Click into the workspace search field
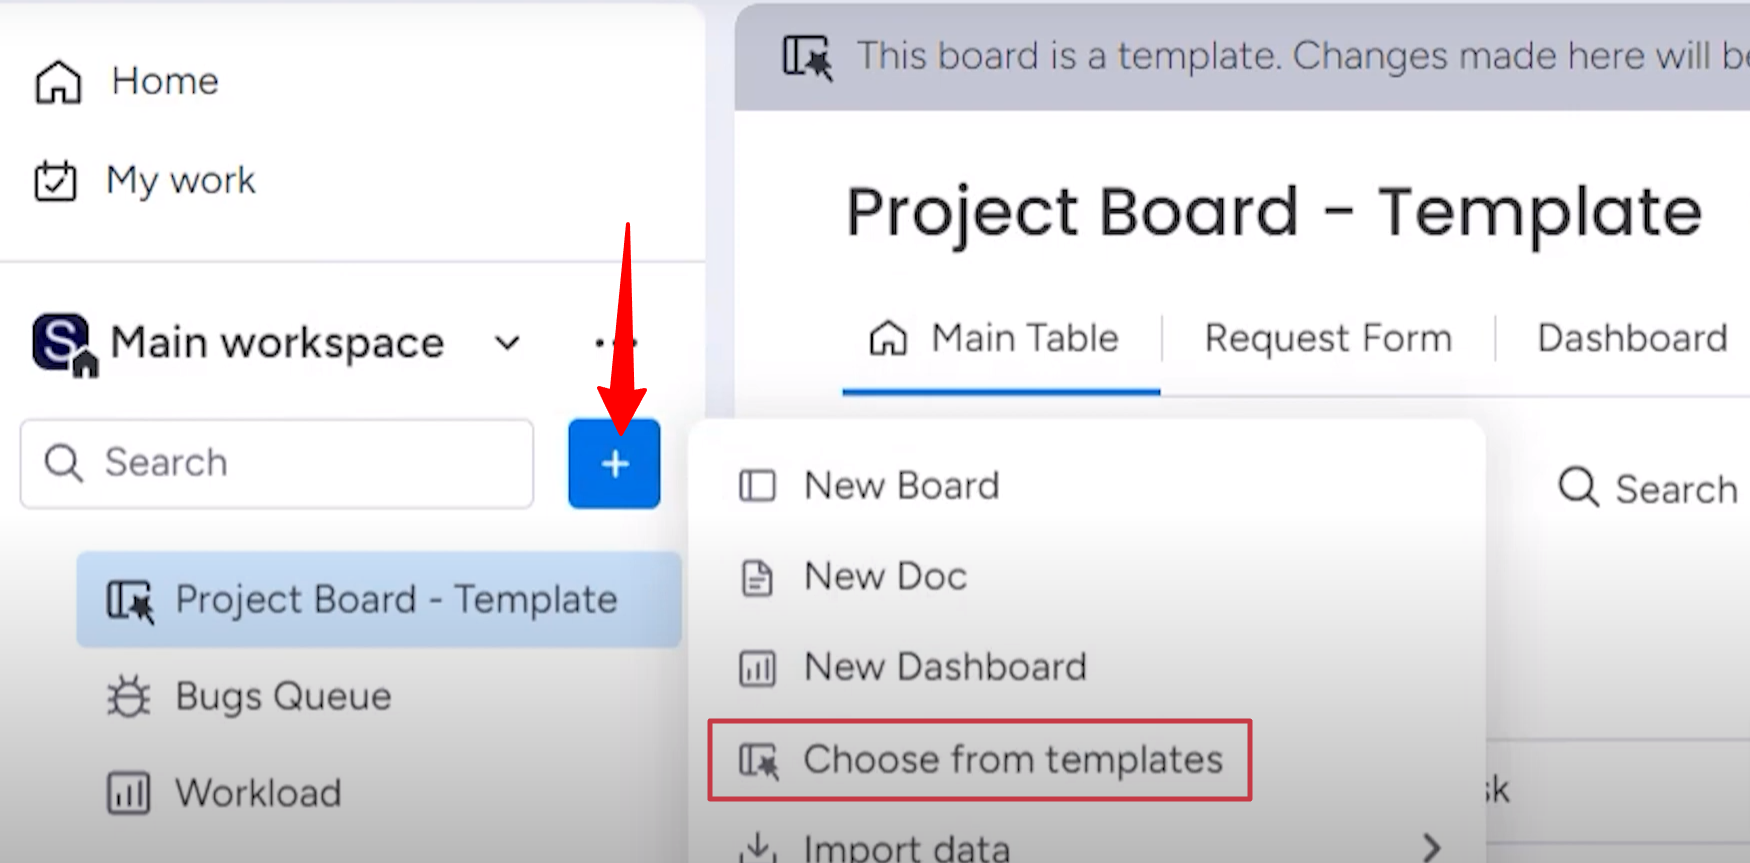1750x863 pixels. coord(277,463)
